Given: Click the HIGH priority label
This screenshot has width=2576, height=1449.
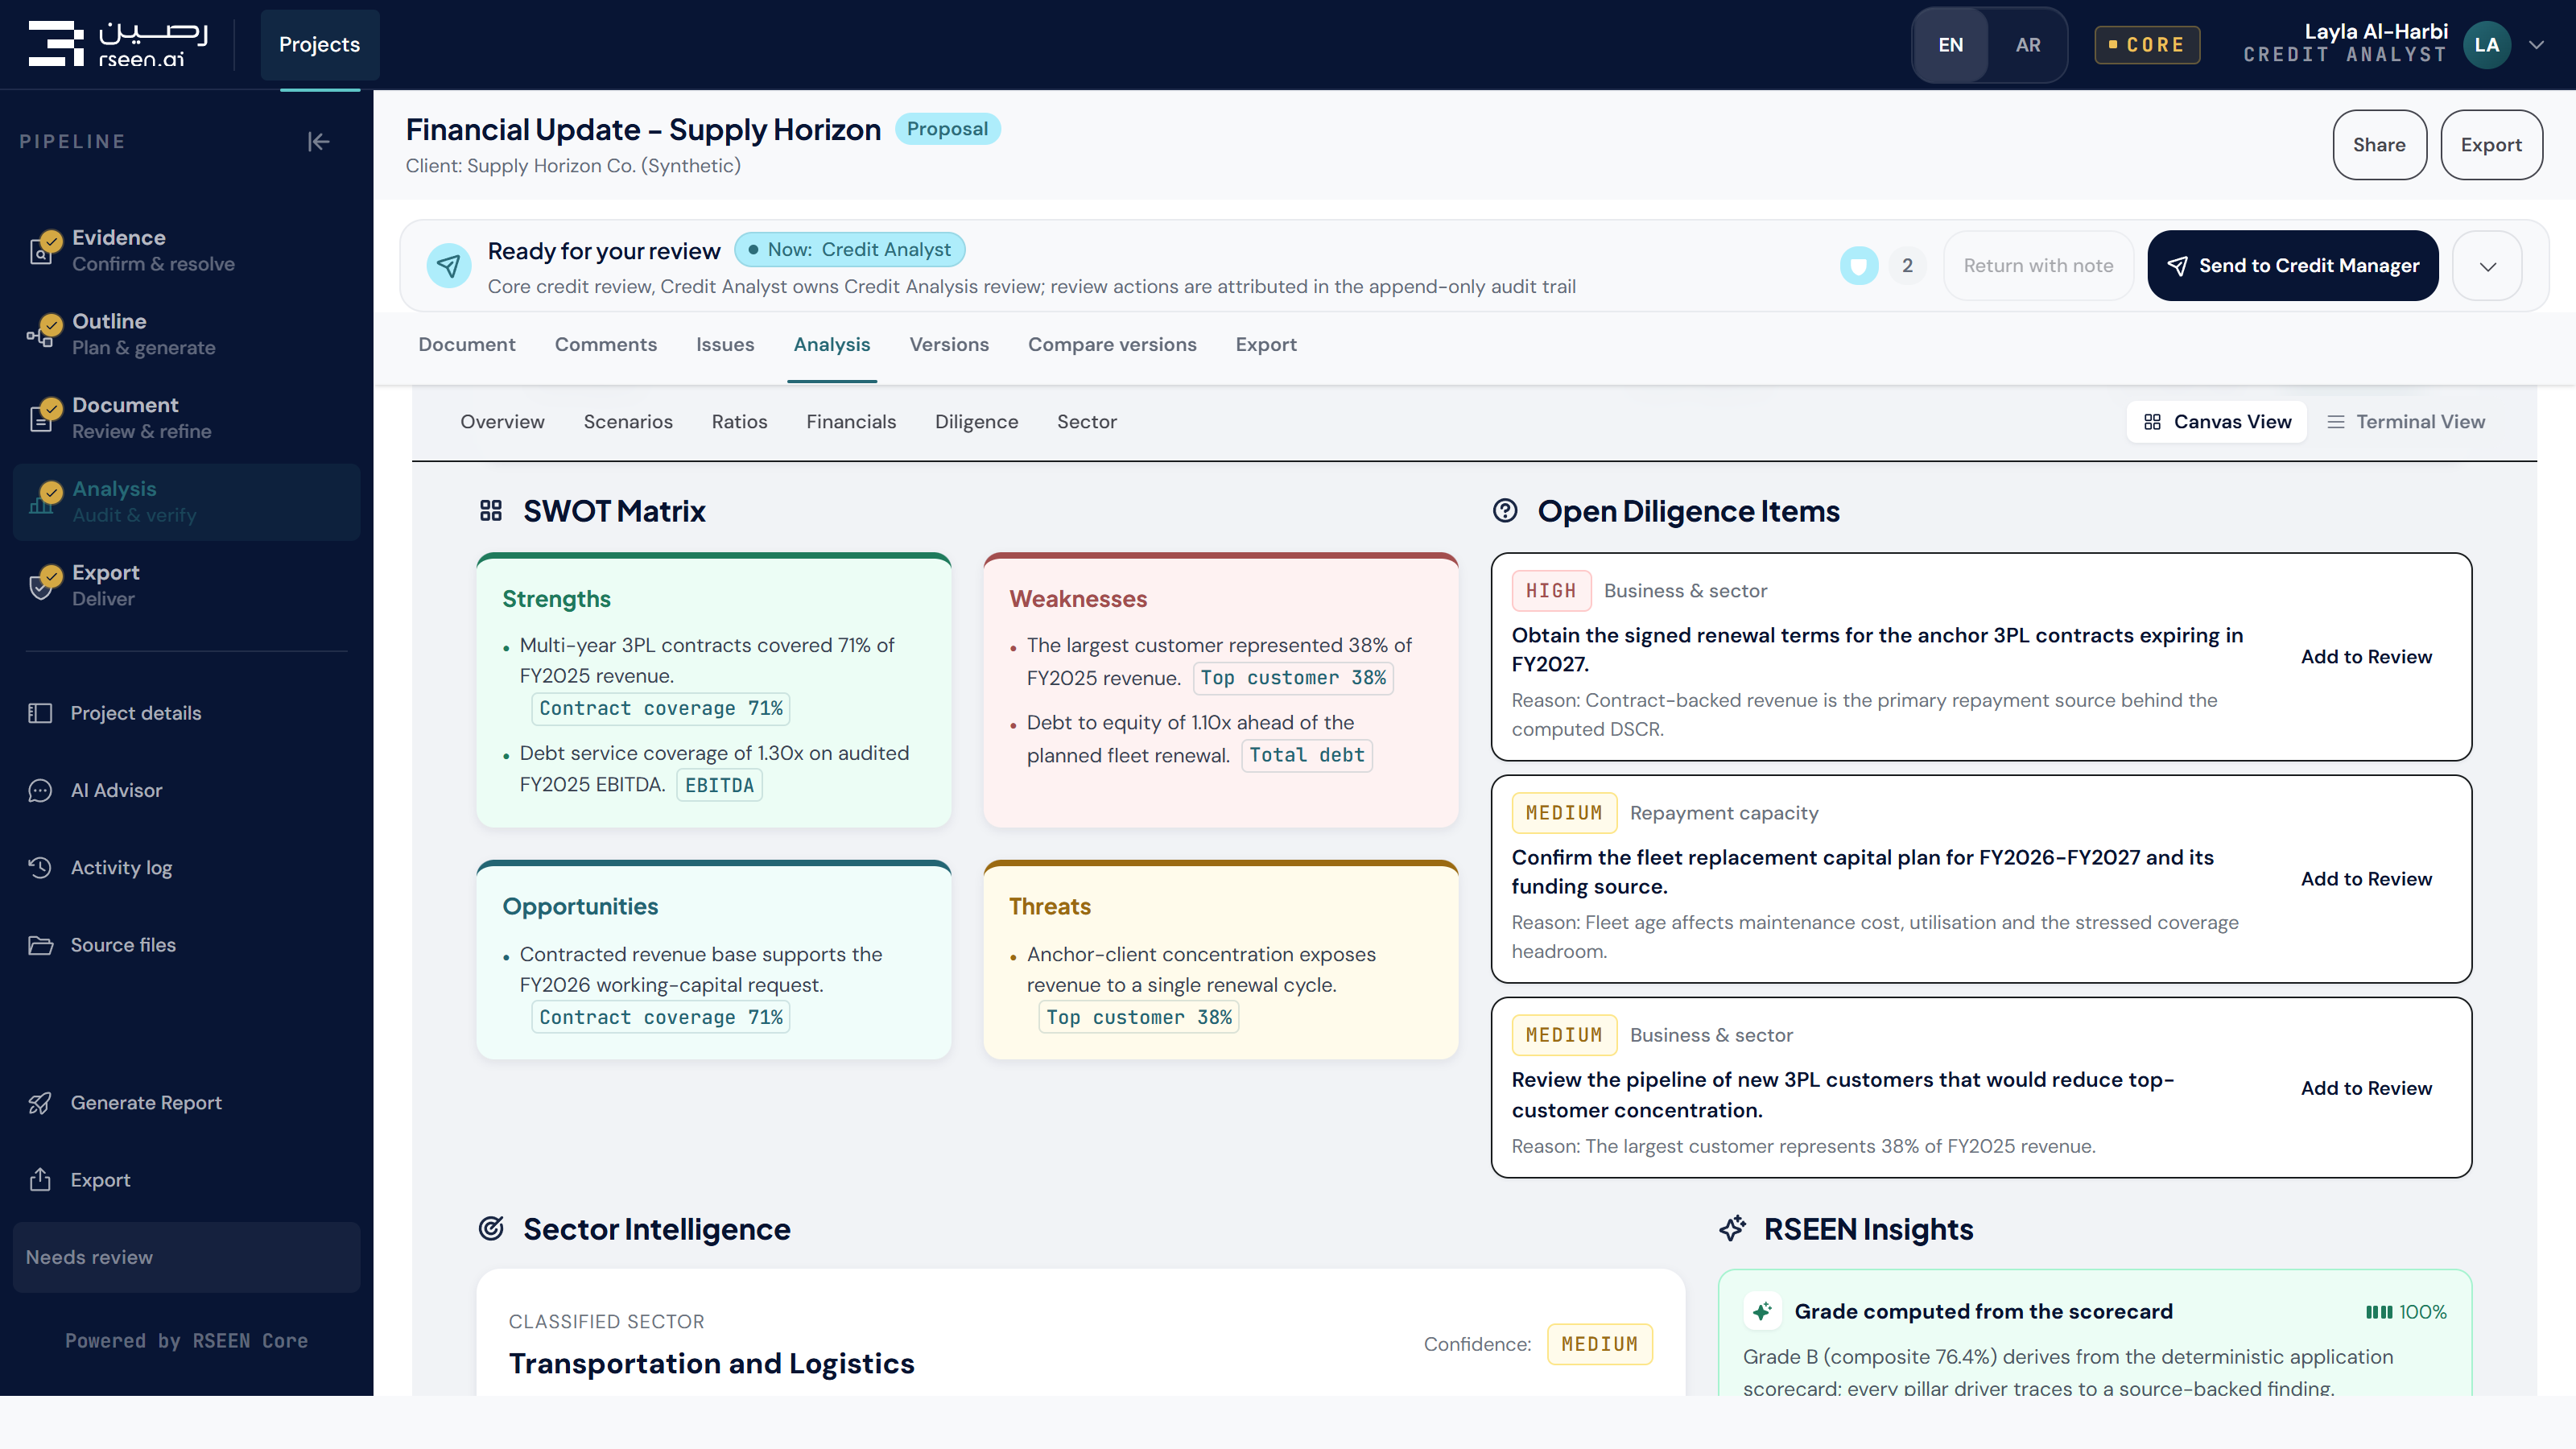Looking at the screenshot, I should 1551,591.
